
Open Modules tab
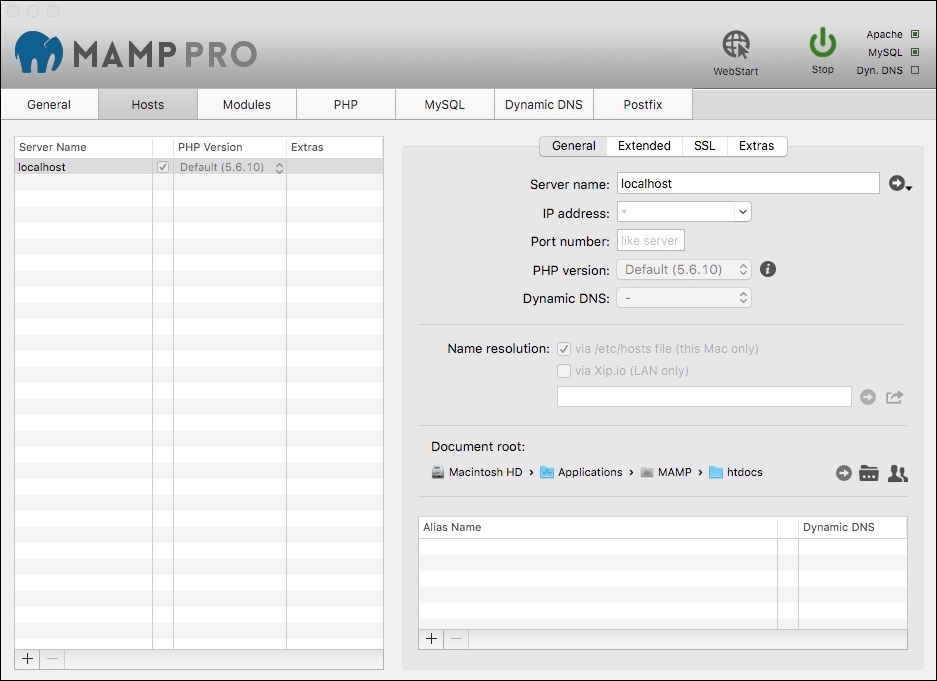pyautogui.click(x=247, y=105)
